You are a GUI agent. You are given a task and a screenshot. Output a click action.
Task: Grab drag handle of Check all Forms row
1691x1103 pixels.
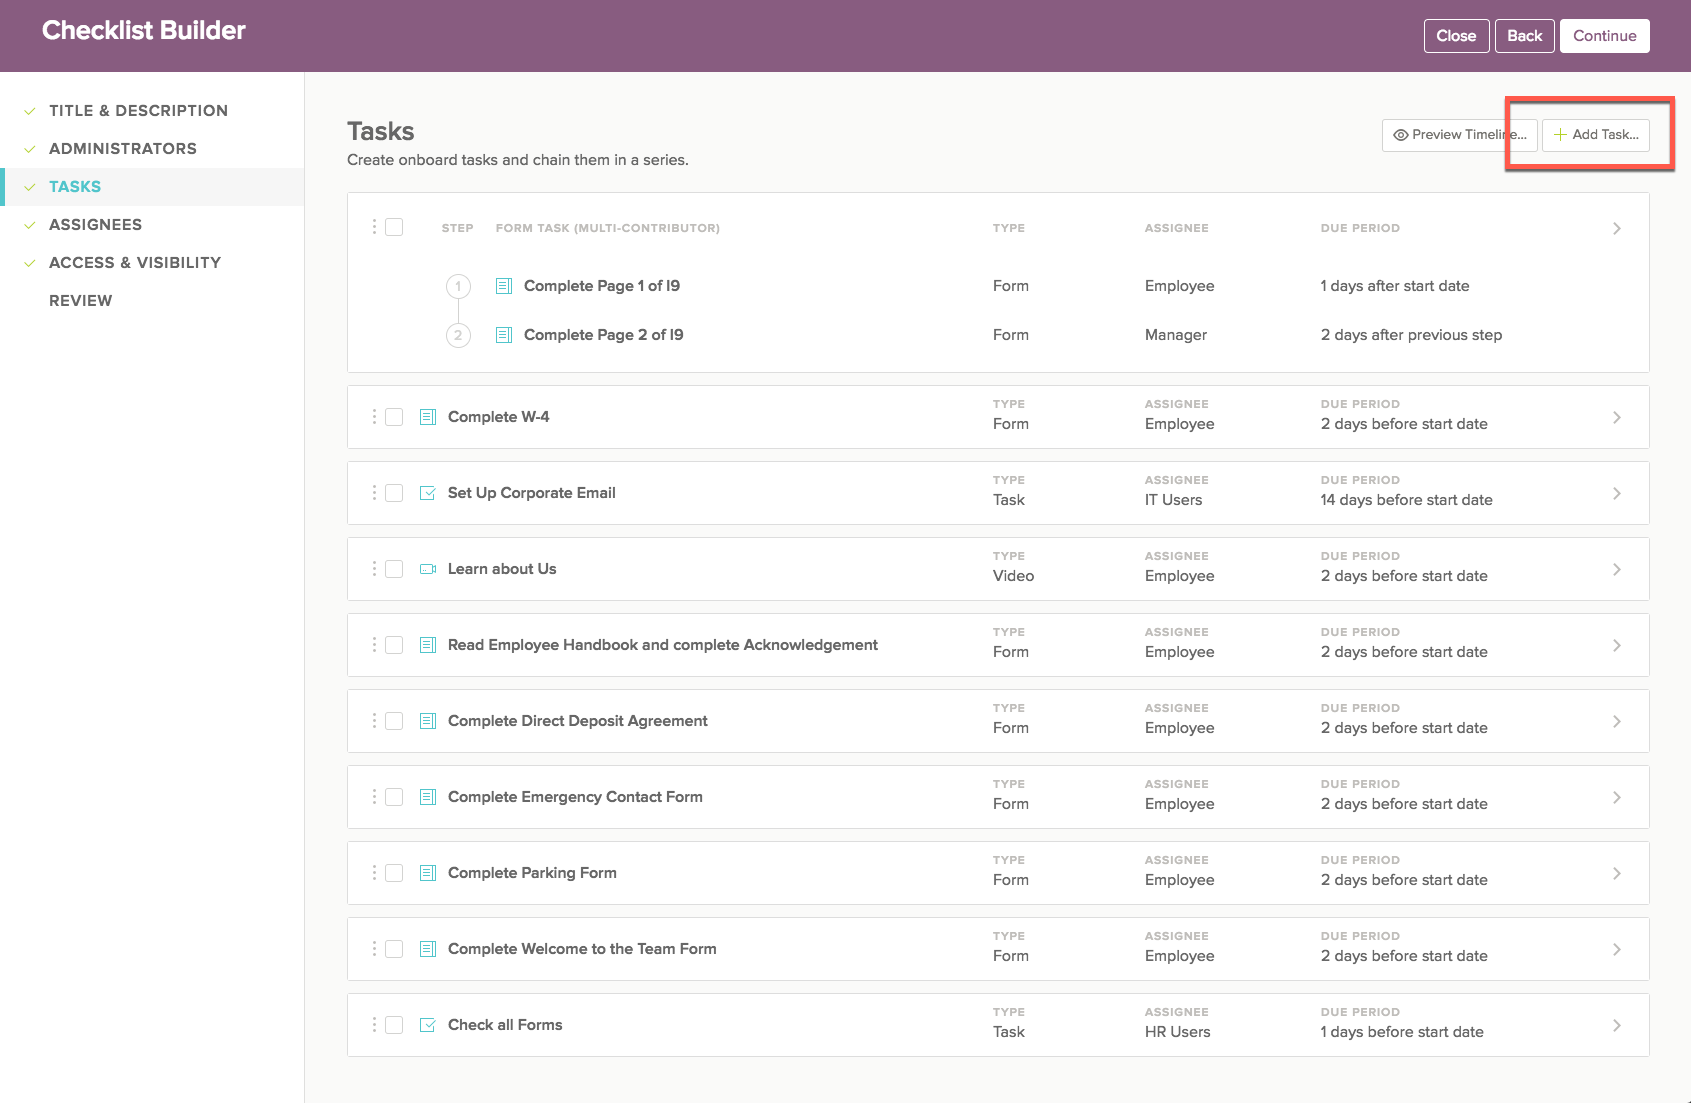click(374, 1025)
